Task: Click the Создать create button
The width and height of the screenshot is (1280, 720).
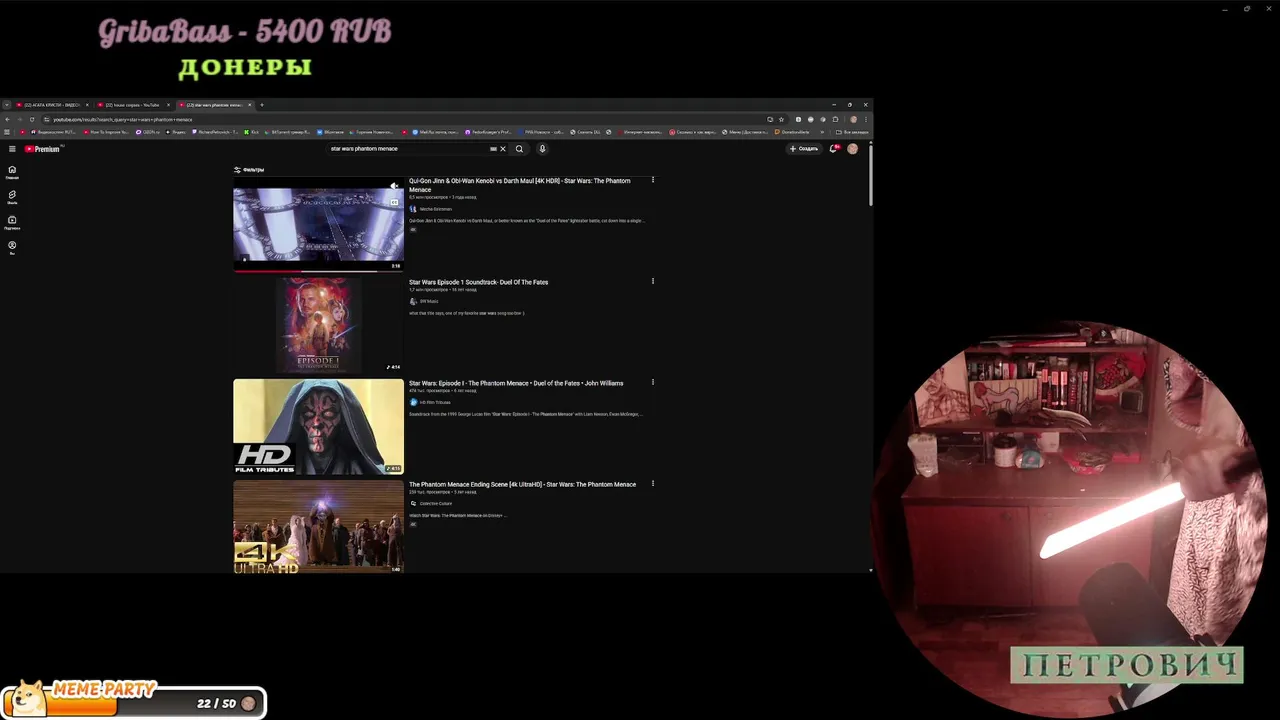Action: pos(804,149)
